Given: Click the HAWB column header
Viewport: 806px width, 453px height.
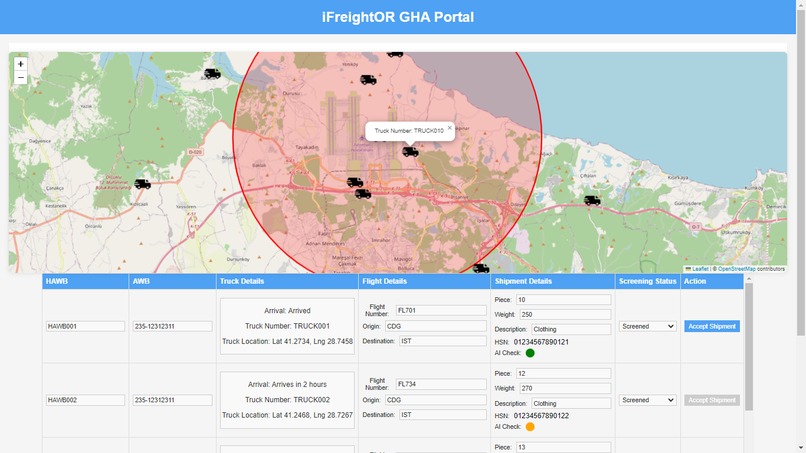Looking at the screenshot, I should pos(85,281).
